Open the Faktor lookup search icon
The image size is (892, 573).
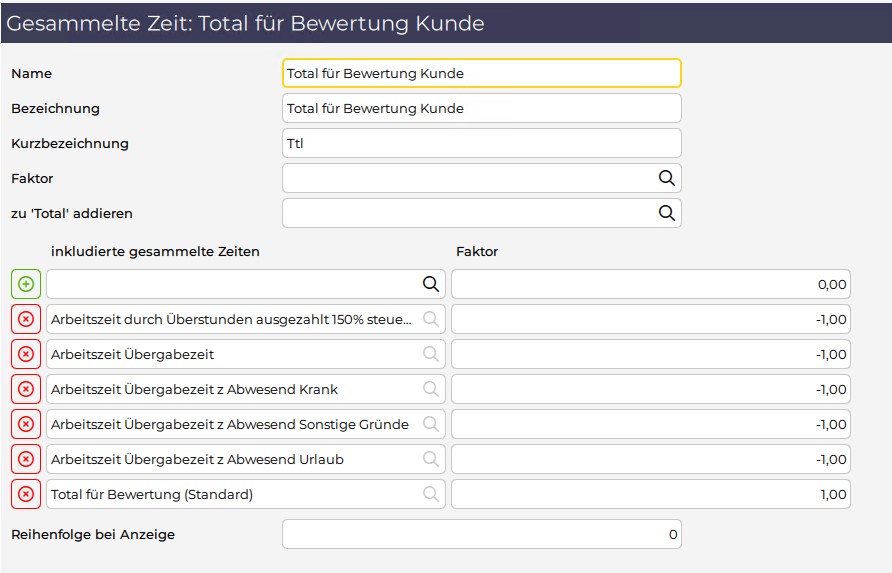(667, 178)
